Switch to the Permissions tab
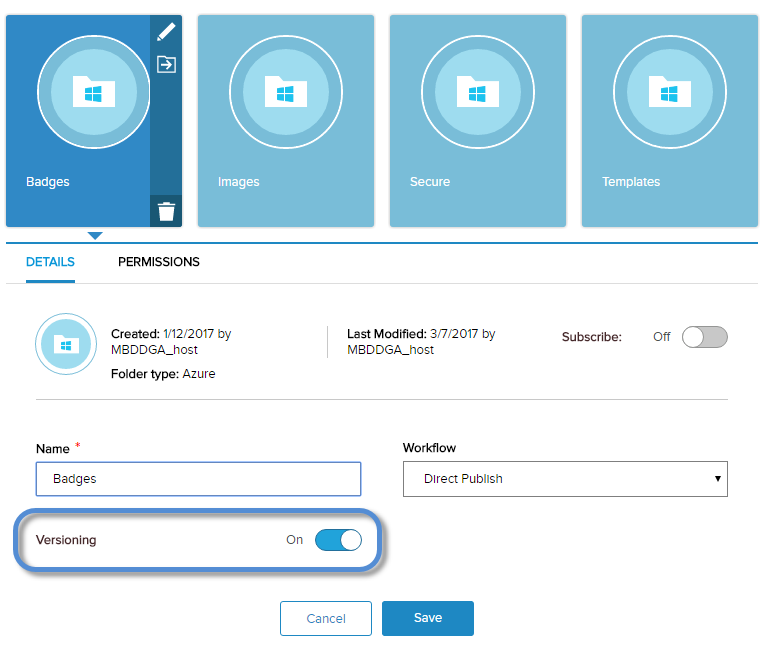Image resolution: width=764 pixels, height=653 pixels. click(159, 262)
